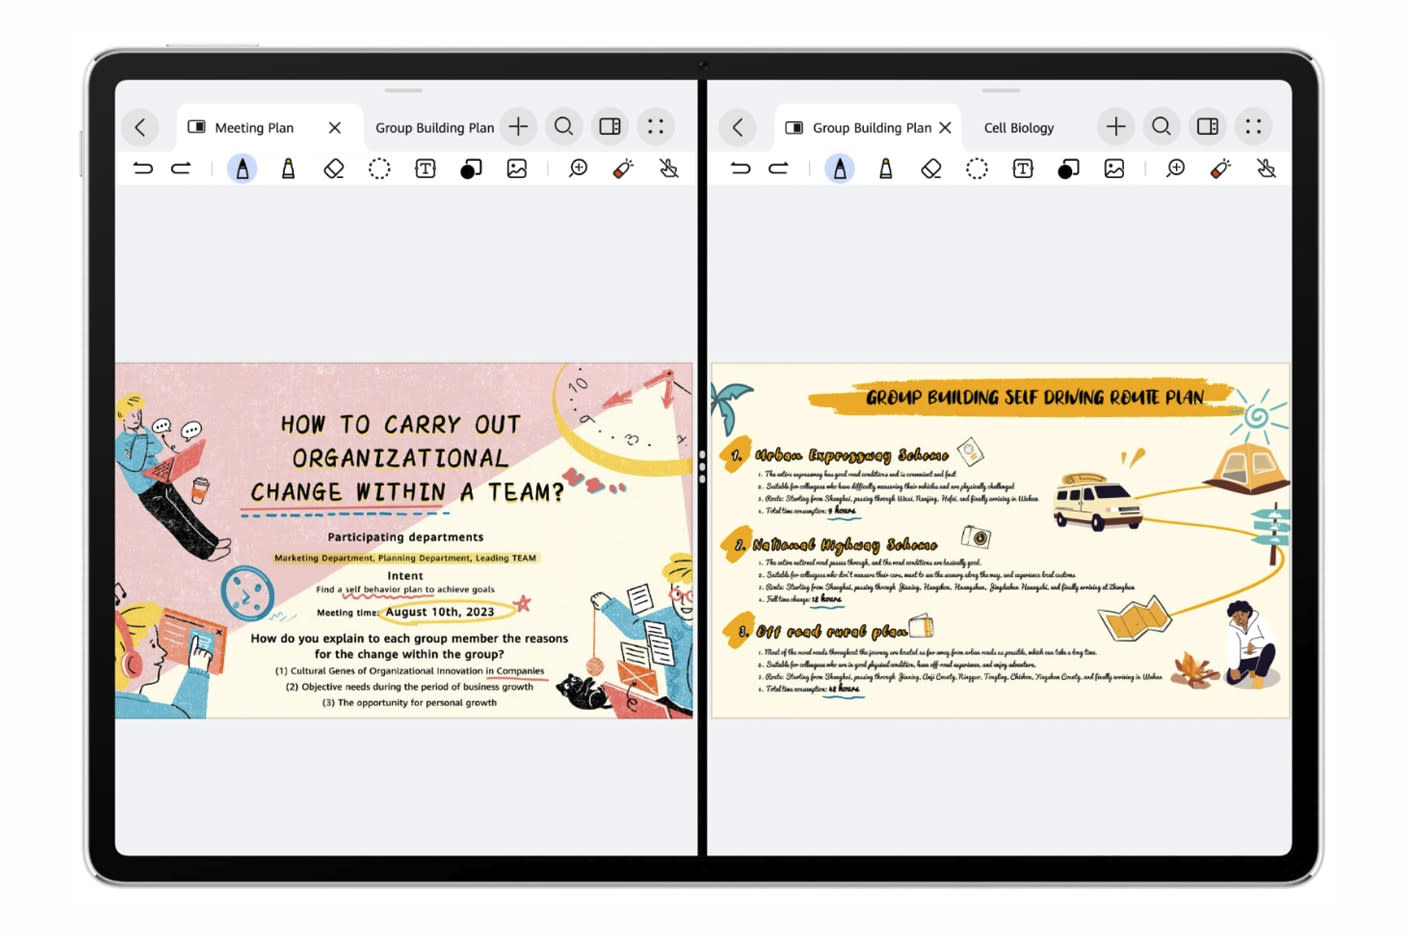
Task: Click the zoom magnifier tool in the left pane
Action: click(578, 169)
